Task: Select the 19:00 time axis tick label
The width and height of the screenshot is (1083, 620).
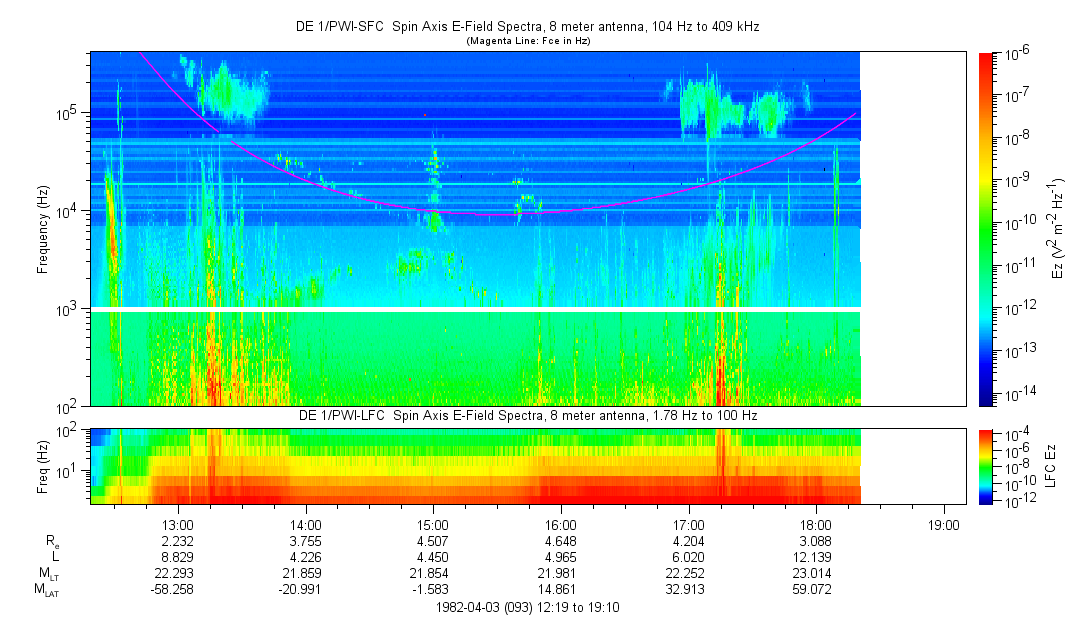Action: click(x=943, y=524)
